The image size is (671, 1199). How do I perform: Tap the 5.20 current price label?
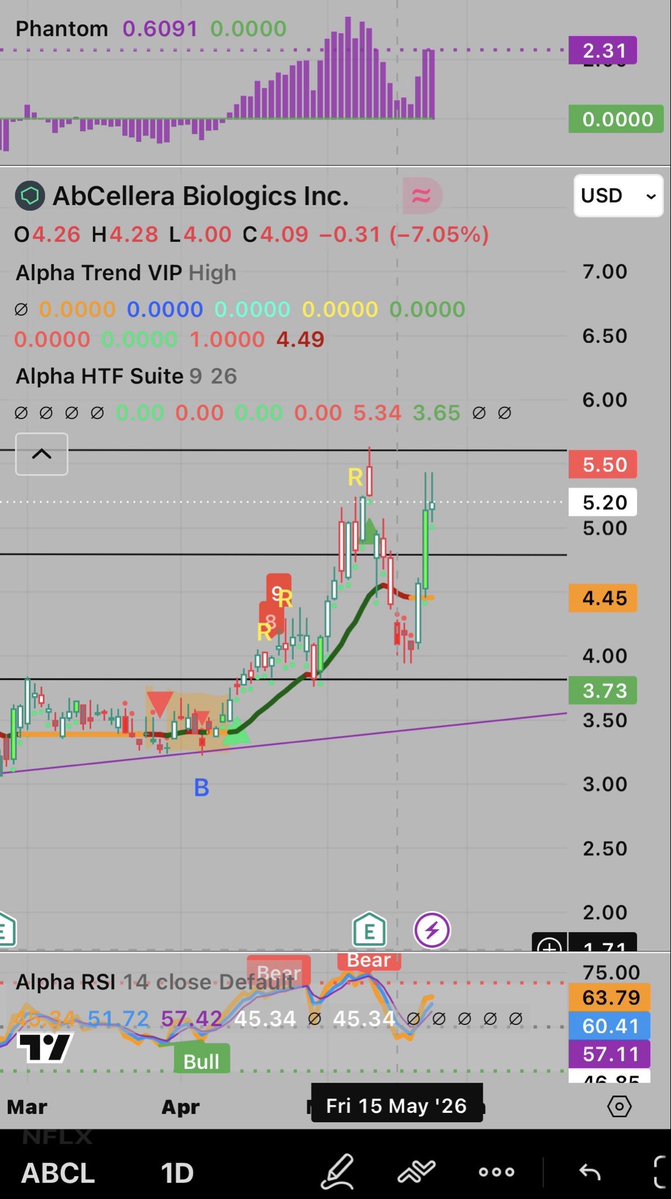pyautogui.click(x=604, y=502)
